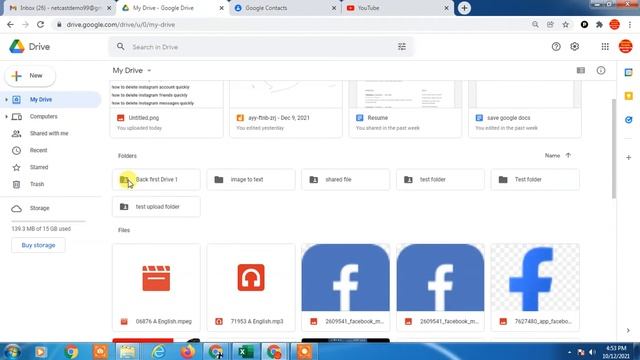Select the Back first Drive 1 folder
Viewport: 640px width, 360px height.
[x=156, y=180]
